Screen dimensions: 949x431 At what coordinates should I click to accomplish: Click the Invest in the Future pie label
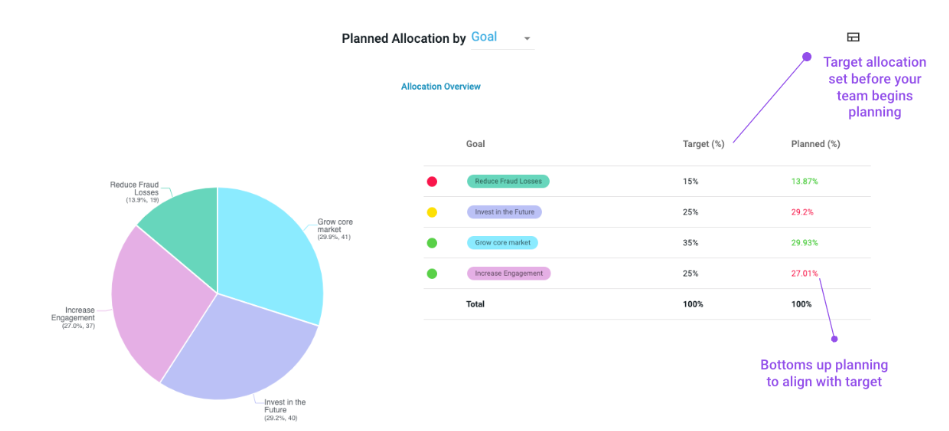(x=284, y=410)
